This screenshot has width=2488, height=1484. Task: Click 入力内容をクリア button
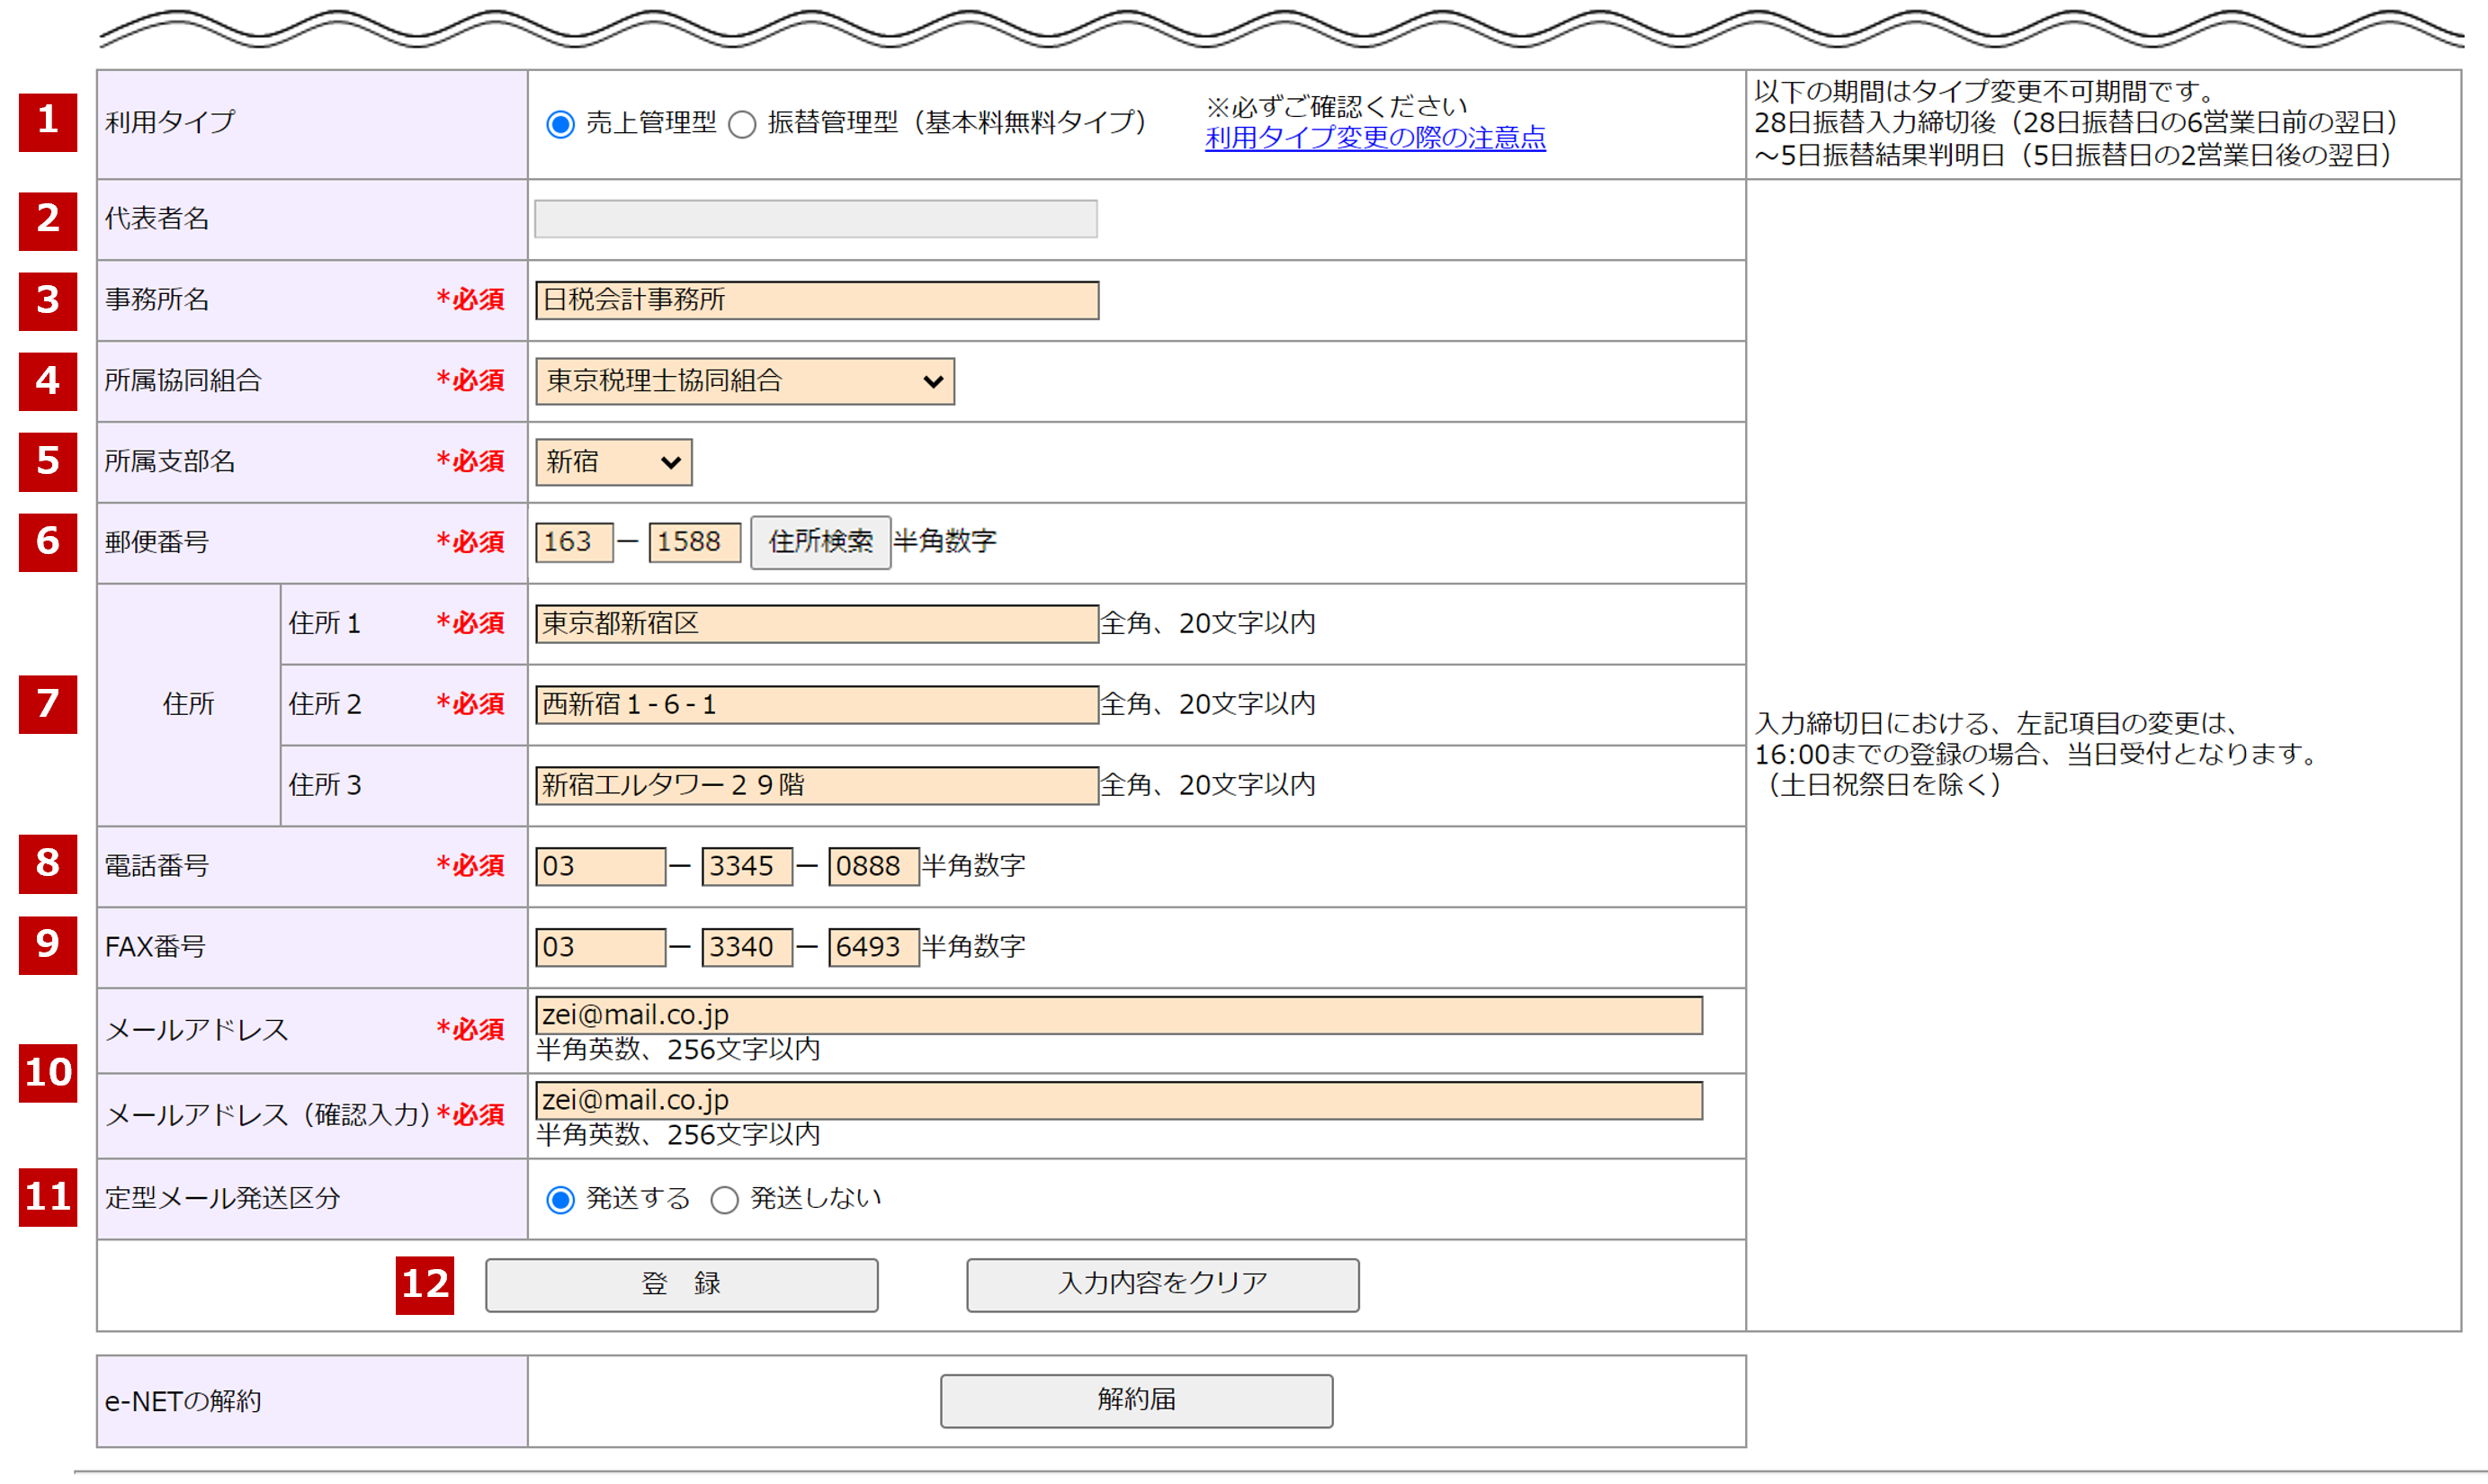click(x=1162, y=1284)
